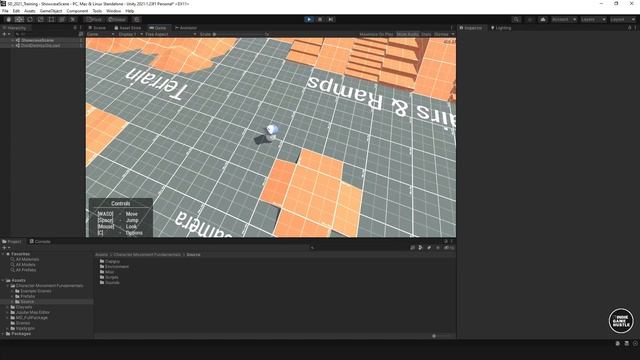Screen dimensions: 640x360
Task: Open the Help menu
Action: [130, 11]
